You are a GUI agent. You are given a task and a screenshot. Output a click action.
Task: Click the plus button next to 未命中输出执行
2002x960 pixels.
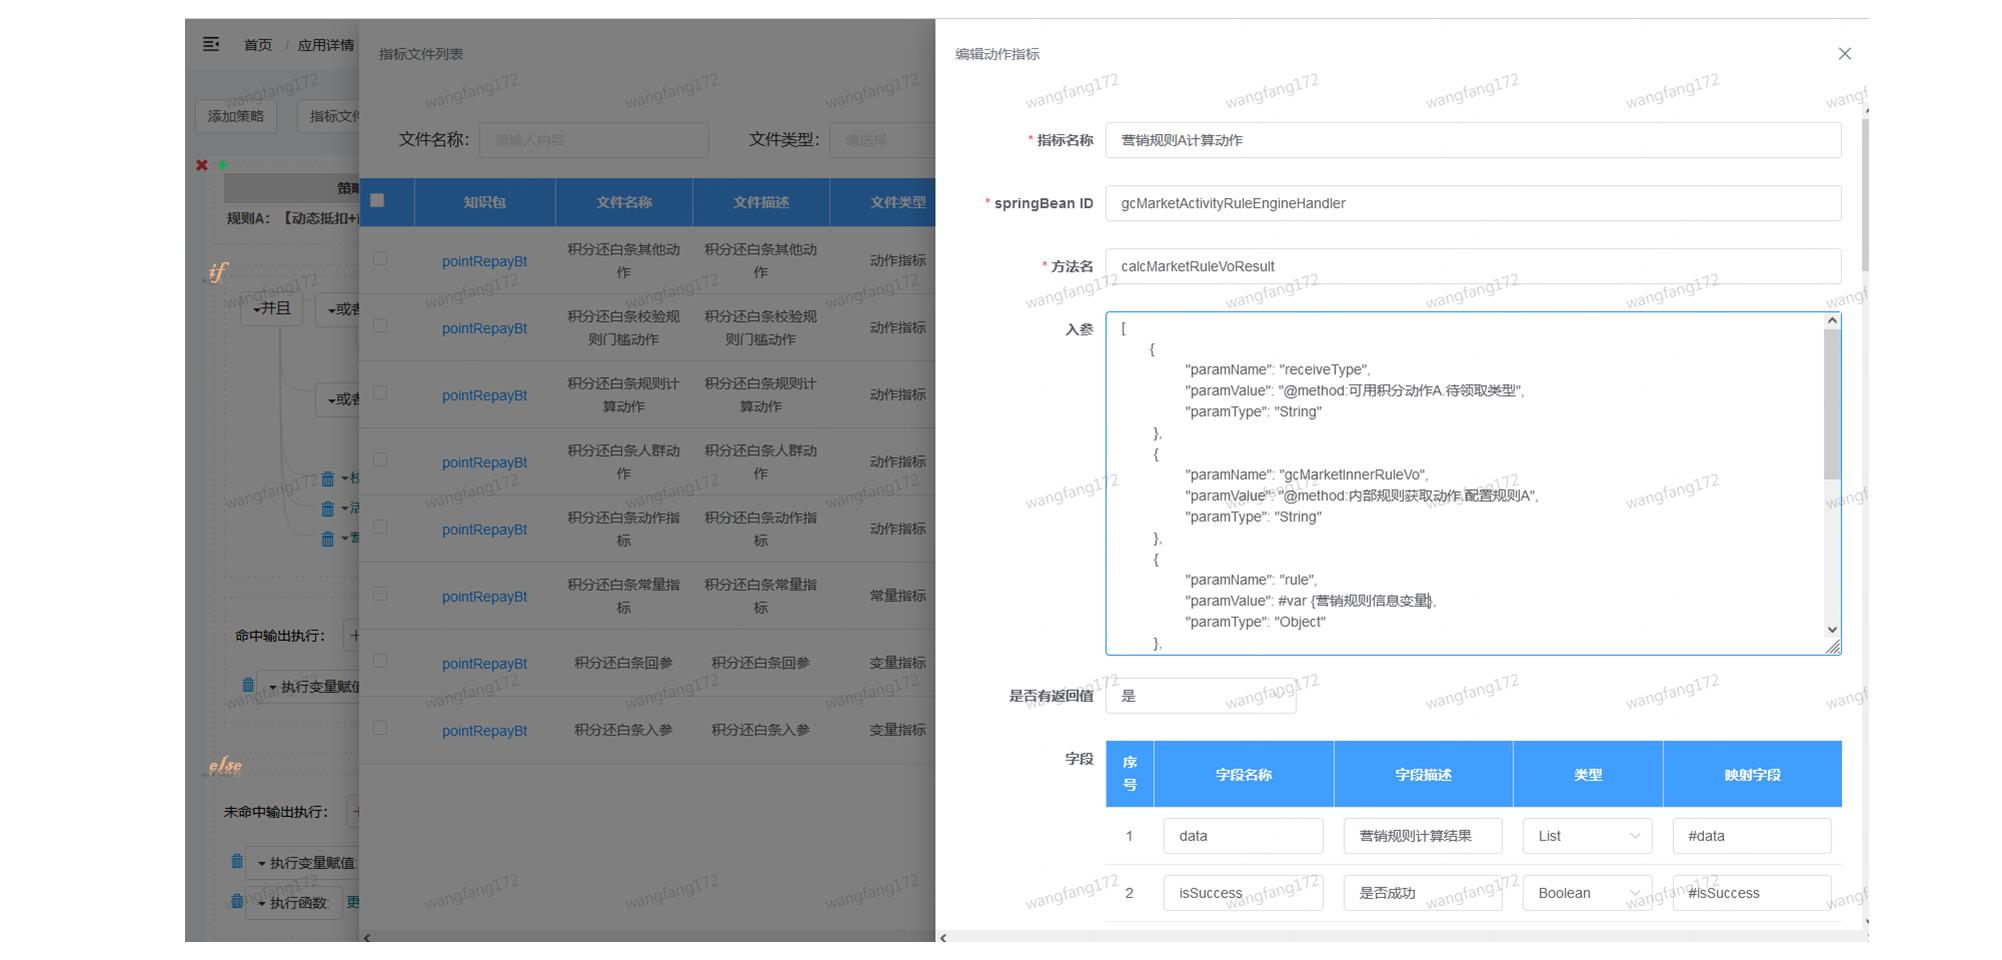pos(354,811)
